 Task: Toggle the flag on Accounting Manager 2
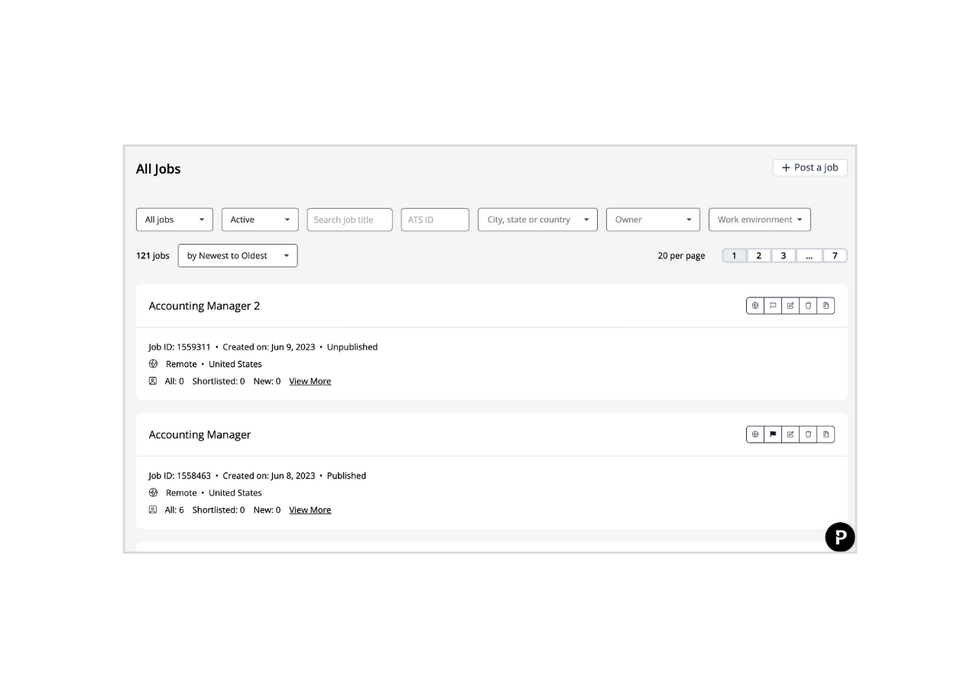[x=773, y=306]
